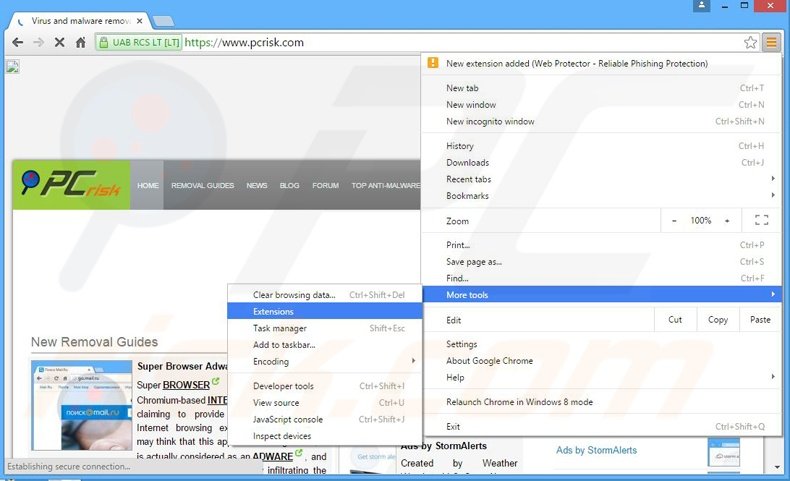Choose Save page as... in the menu
This screenshot has width=790, height=481.
pyautogui.click(x=601, y=262)
